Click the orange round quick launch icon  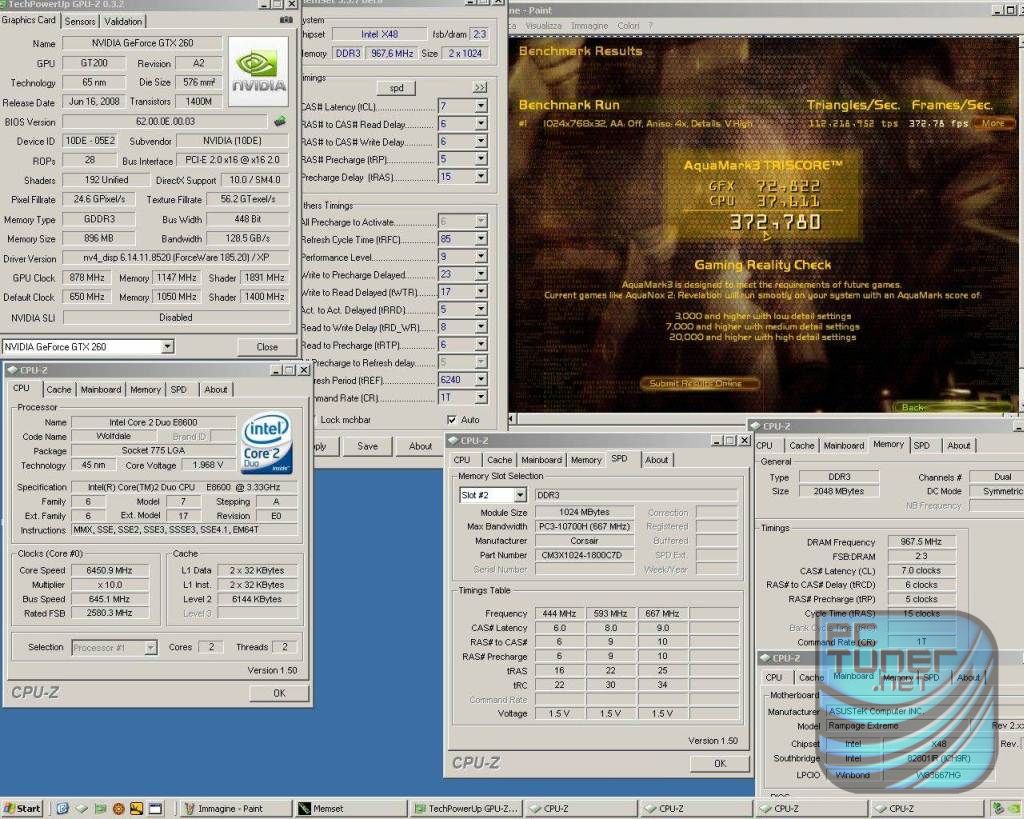point(118,809)
